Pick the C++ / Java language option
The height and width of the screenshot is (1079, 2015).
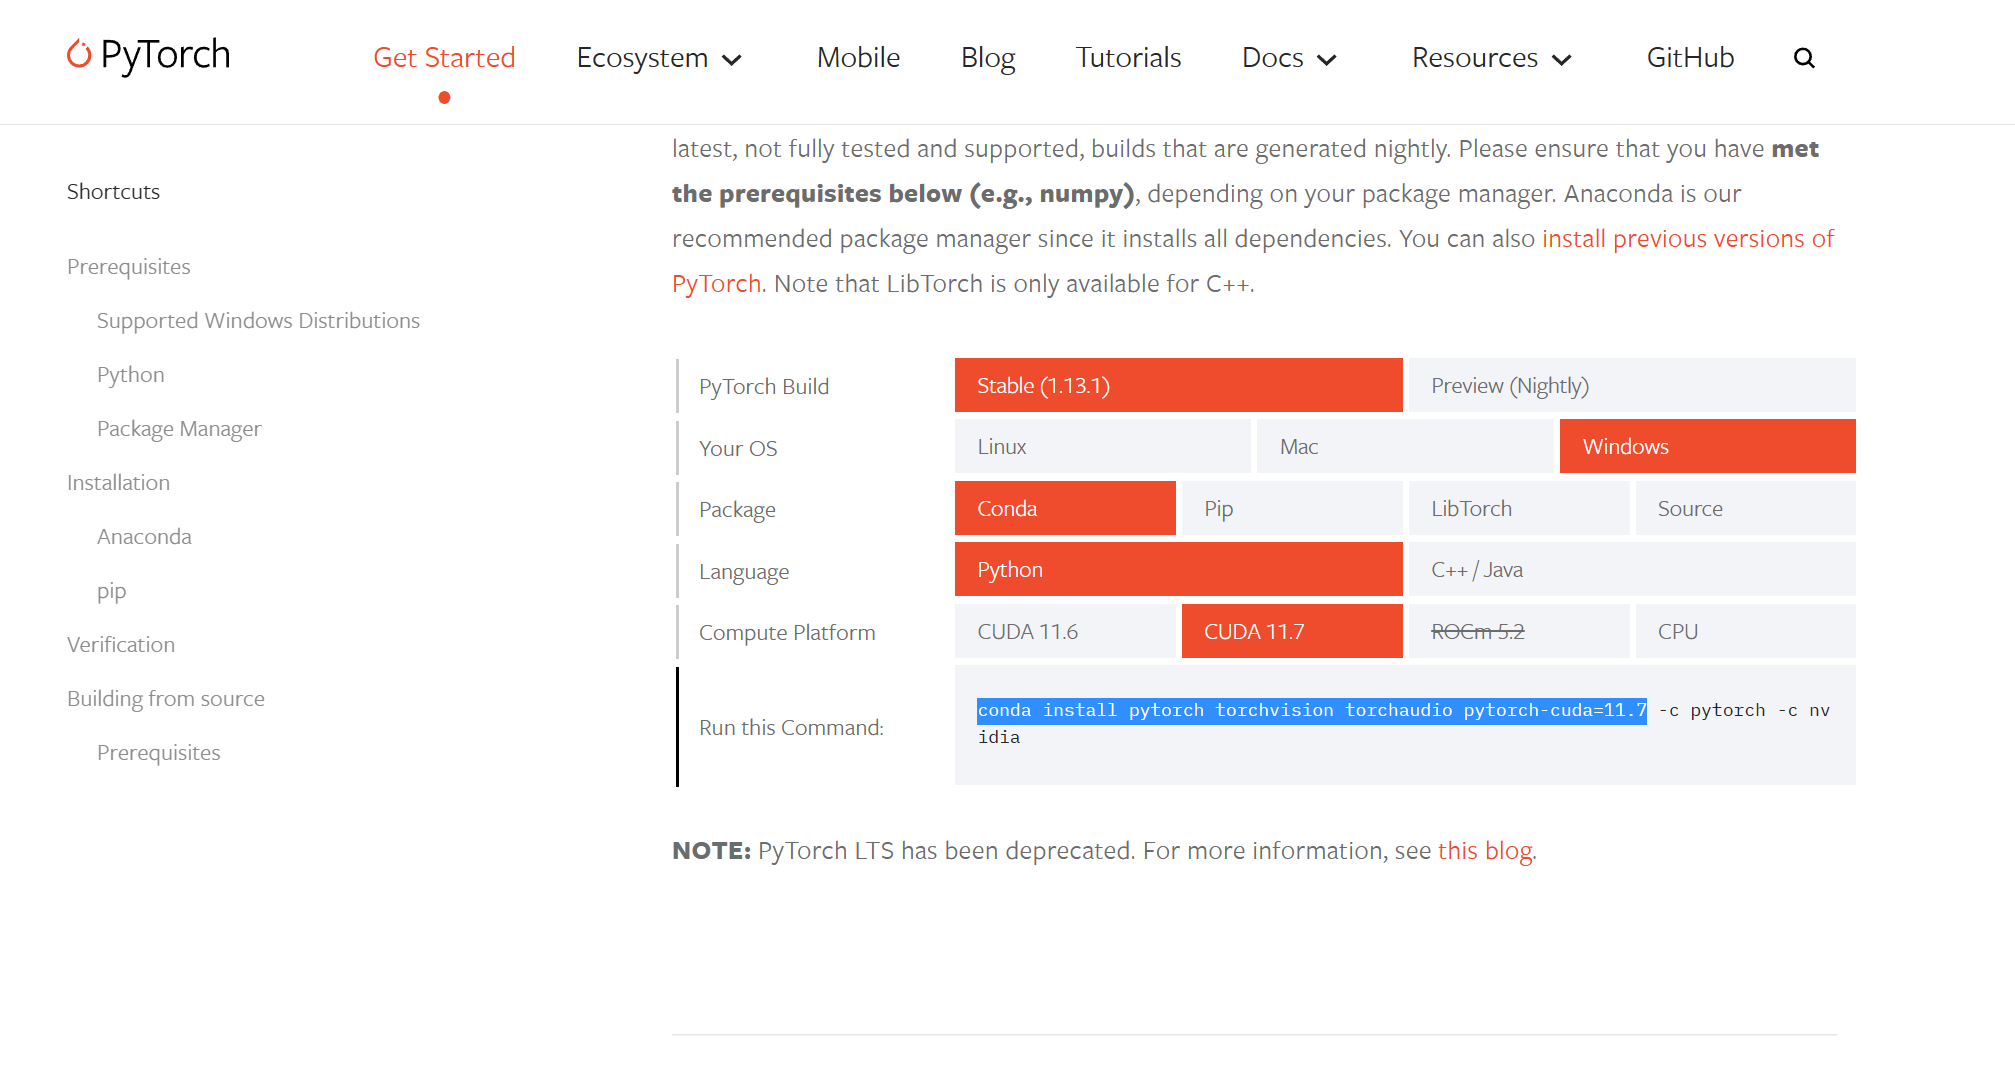click(x=1631, y=569)
